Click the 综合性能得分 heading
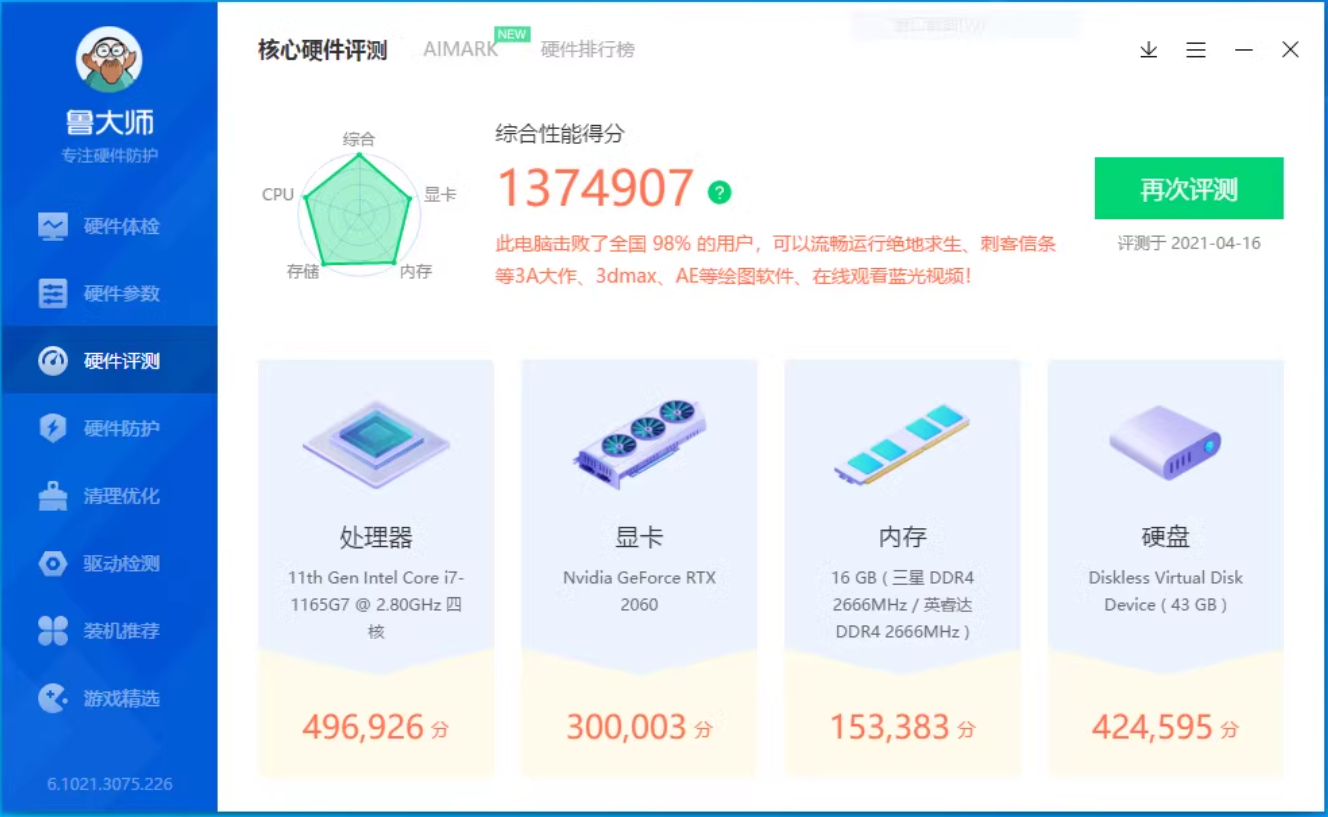Image resolution: width=1328 pixels, height=817 pixels. [560, 134]
